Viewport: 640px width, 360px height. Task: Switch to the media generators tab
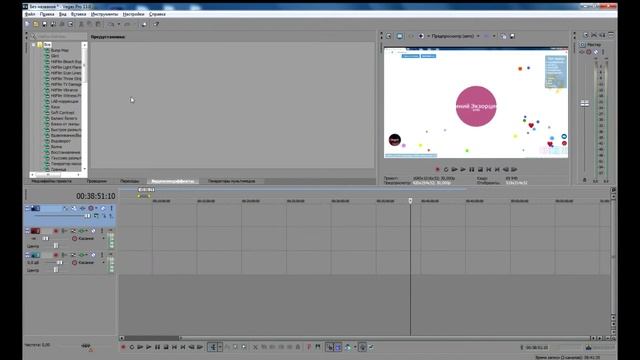pos(231,181)
